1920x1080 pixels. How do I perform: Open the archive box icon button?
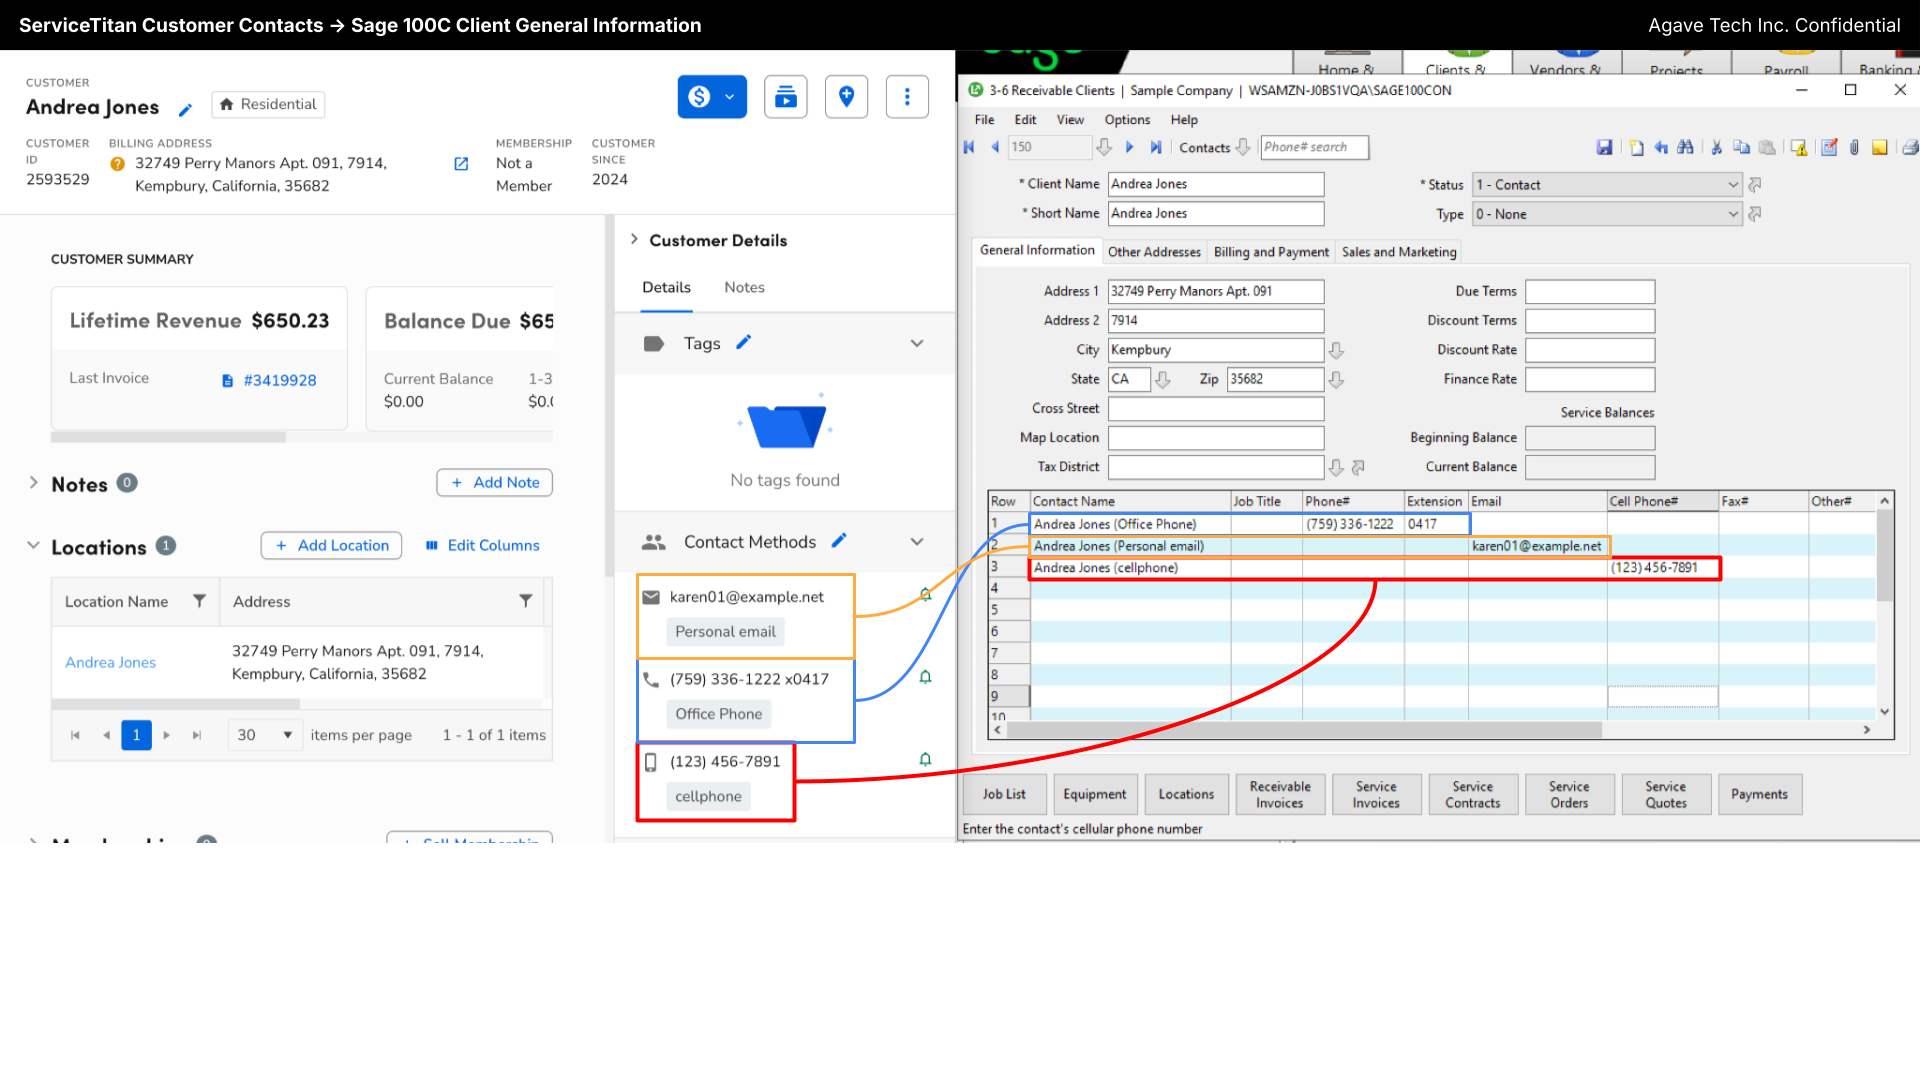point(786,97)
